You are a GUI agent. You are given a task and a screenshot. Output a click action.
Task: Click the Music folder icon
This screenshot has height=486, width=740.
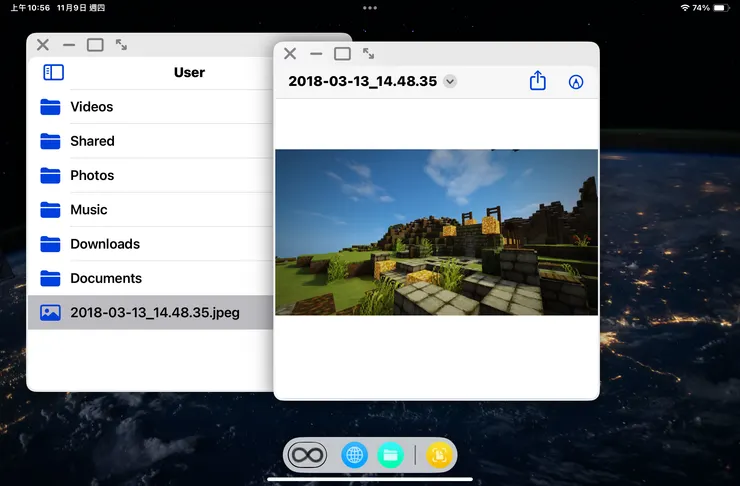click(50, 209)
